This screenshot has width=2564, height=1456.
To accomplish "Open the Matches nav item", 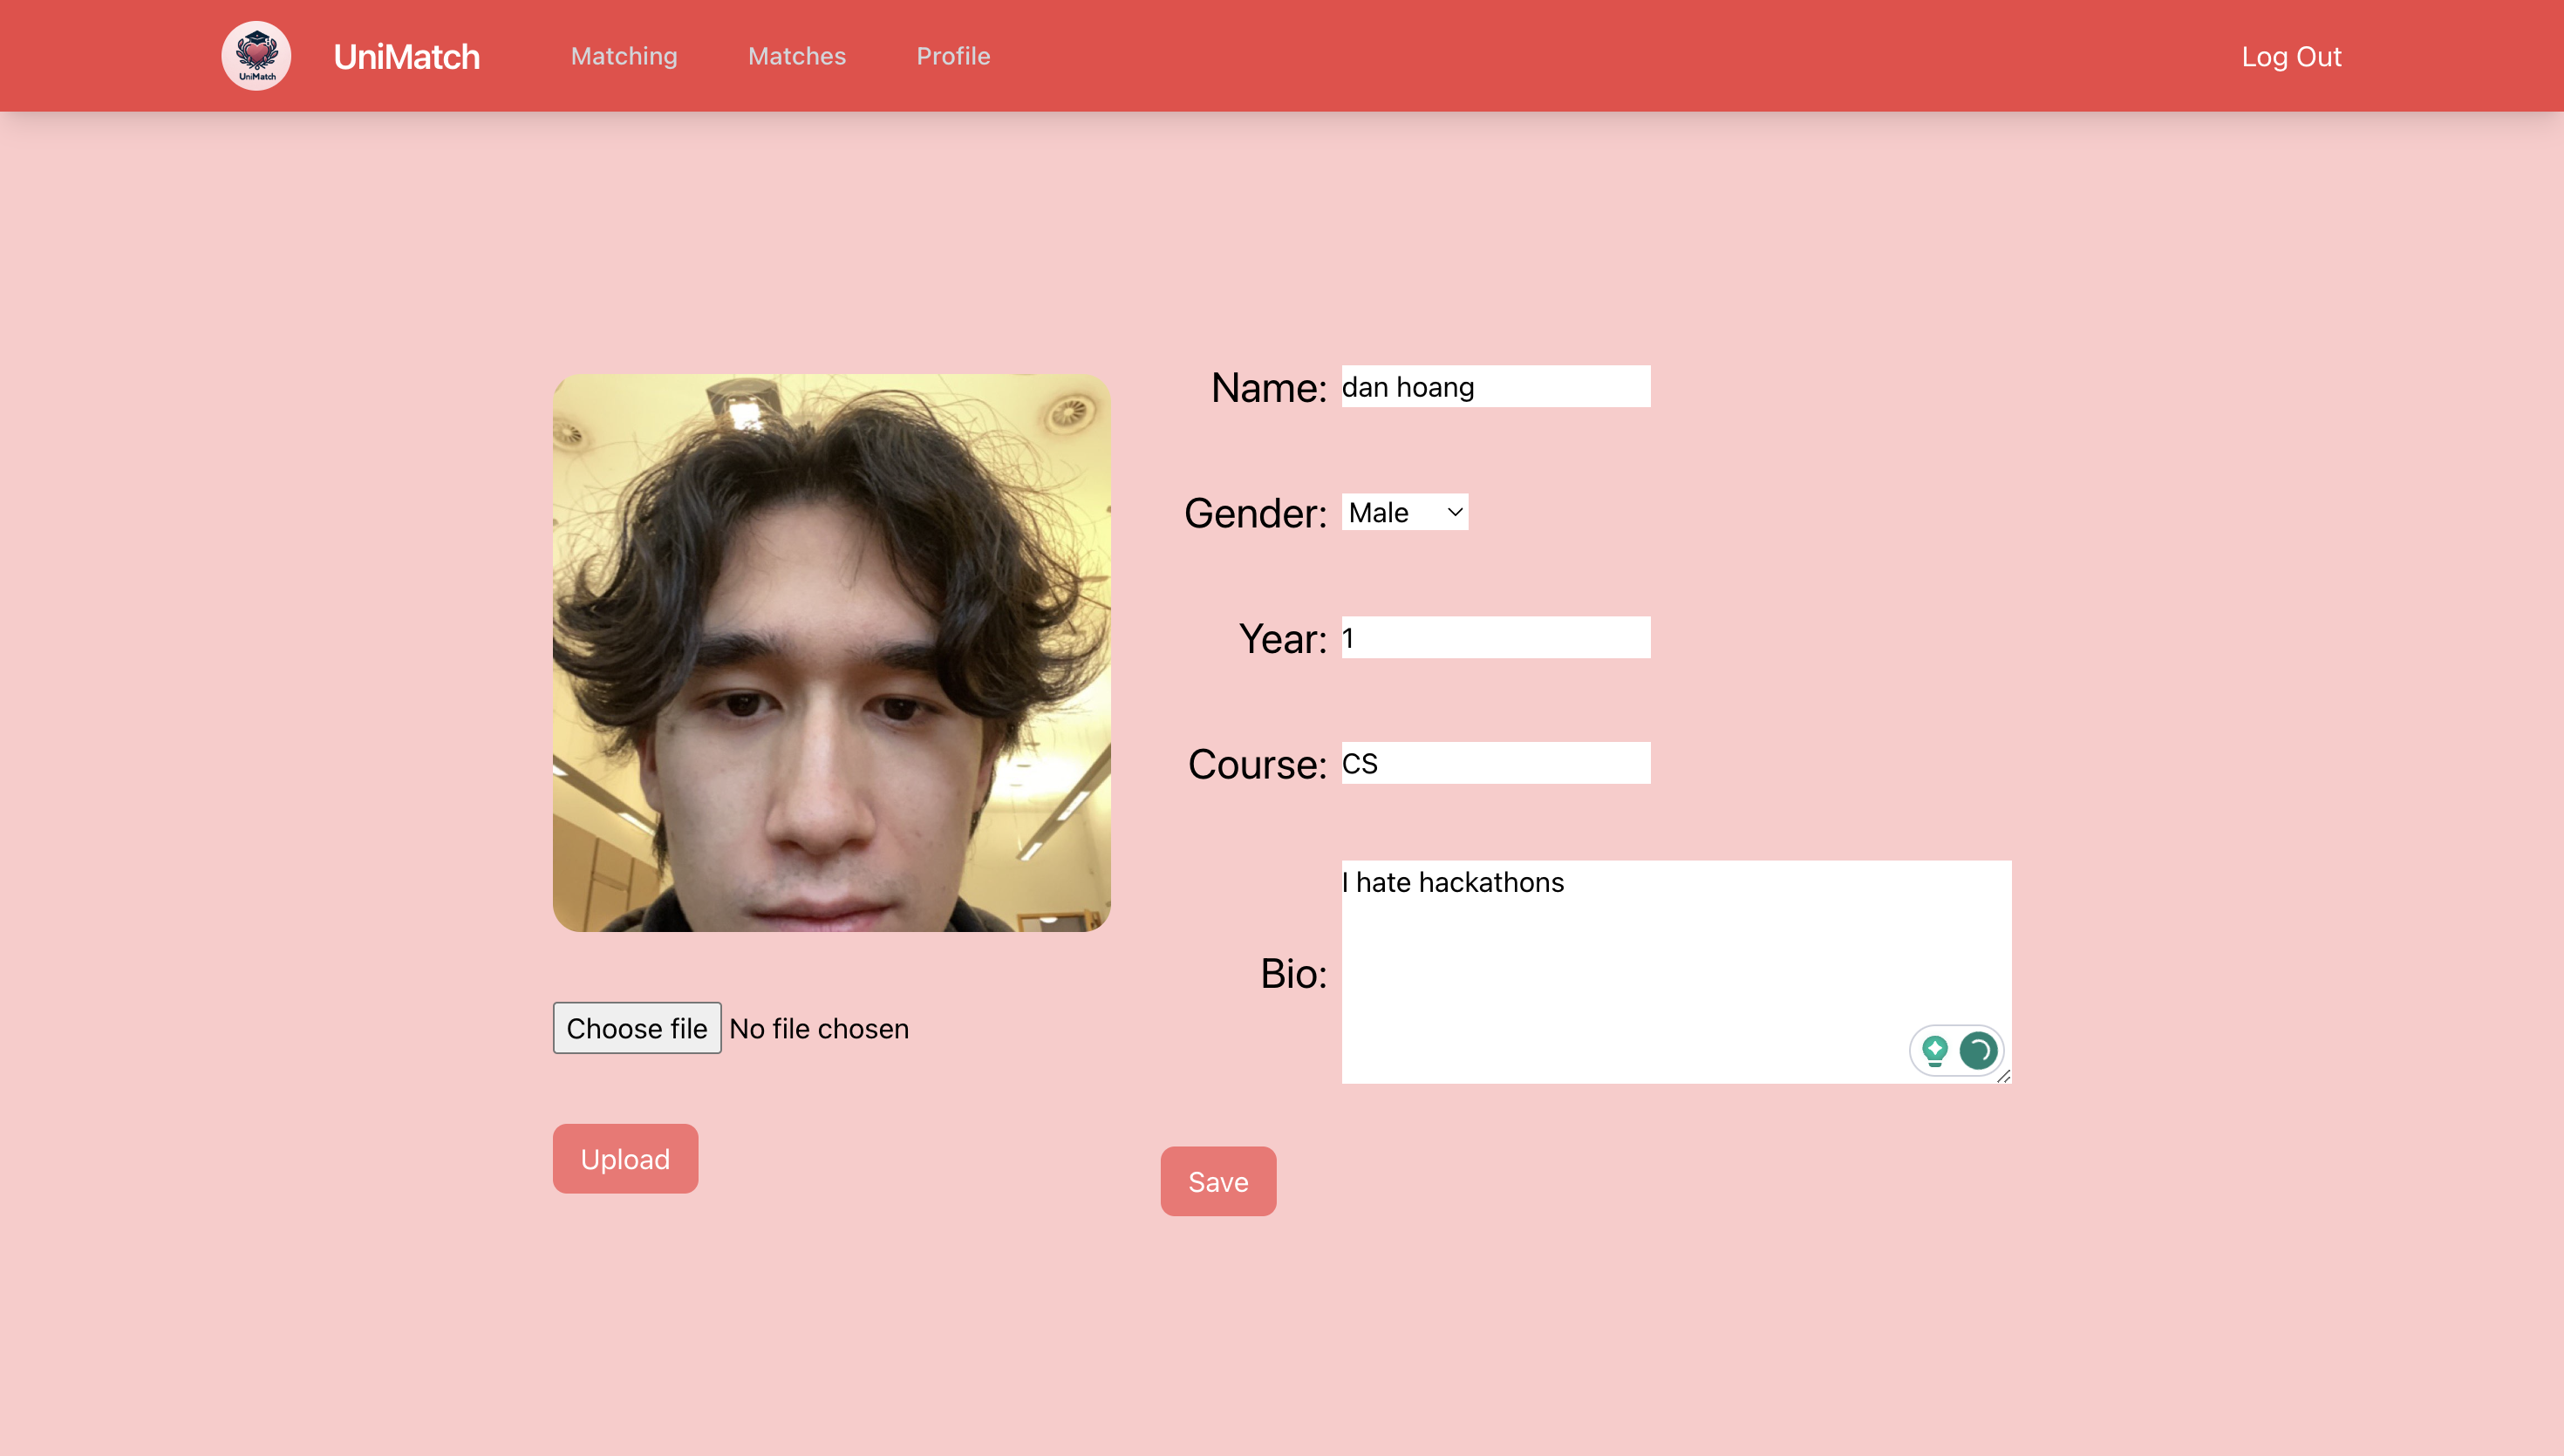I will 797,56.
